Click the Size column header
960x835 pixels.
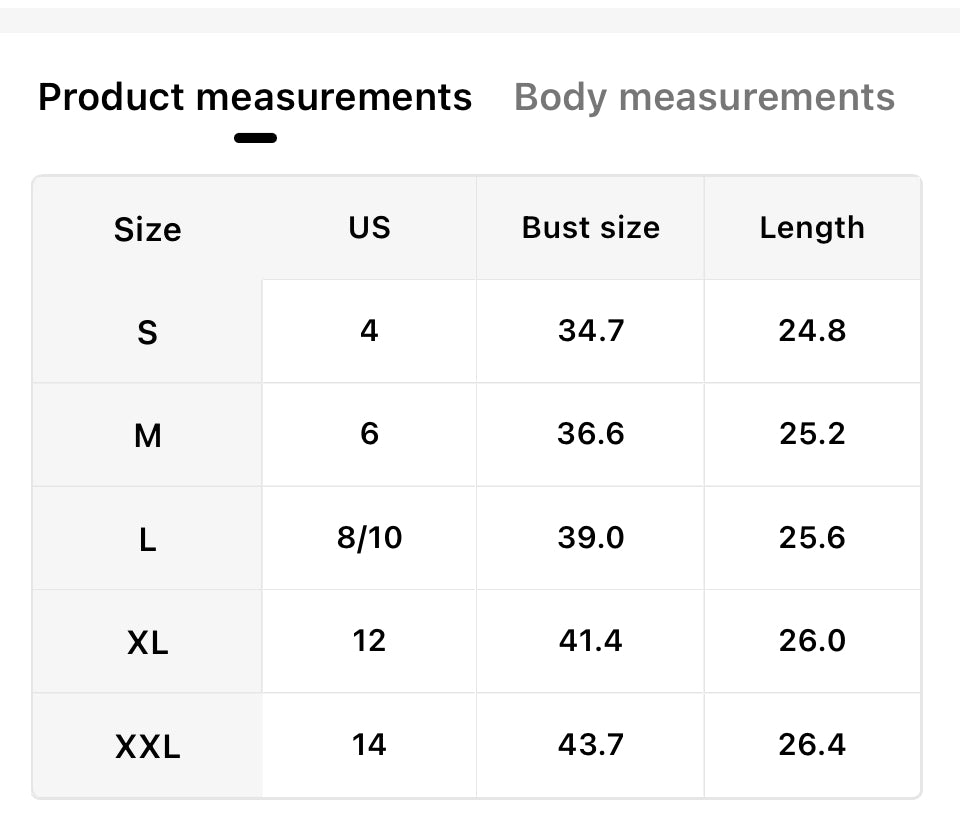tap(147, 229)
